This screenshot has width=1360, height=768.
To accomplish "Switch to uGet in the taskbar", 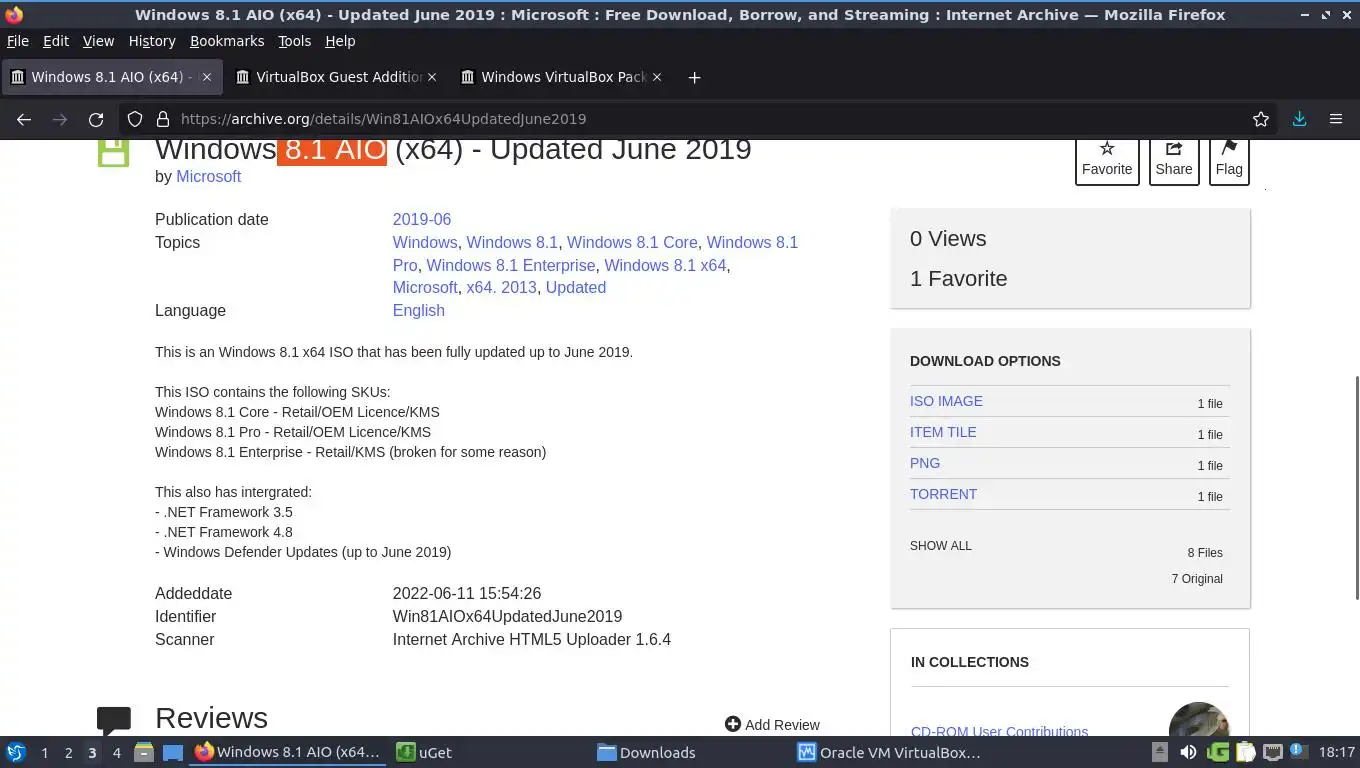I will tap(424, 753).
